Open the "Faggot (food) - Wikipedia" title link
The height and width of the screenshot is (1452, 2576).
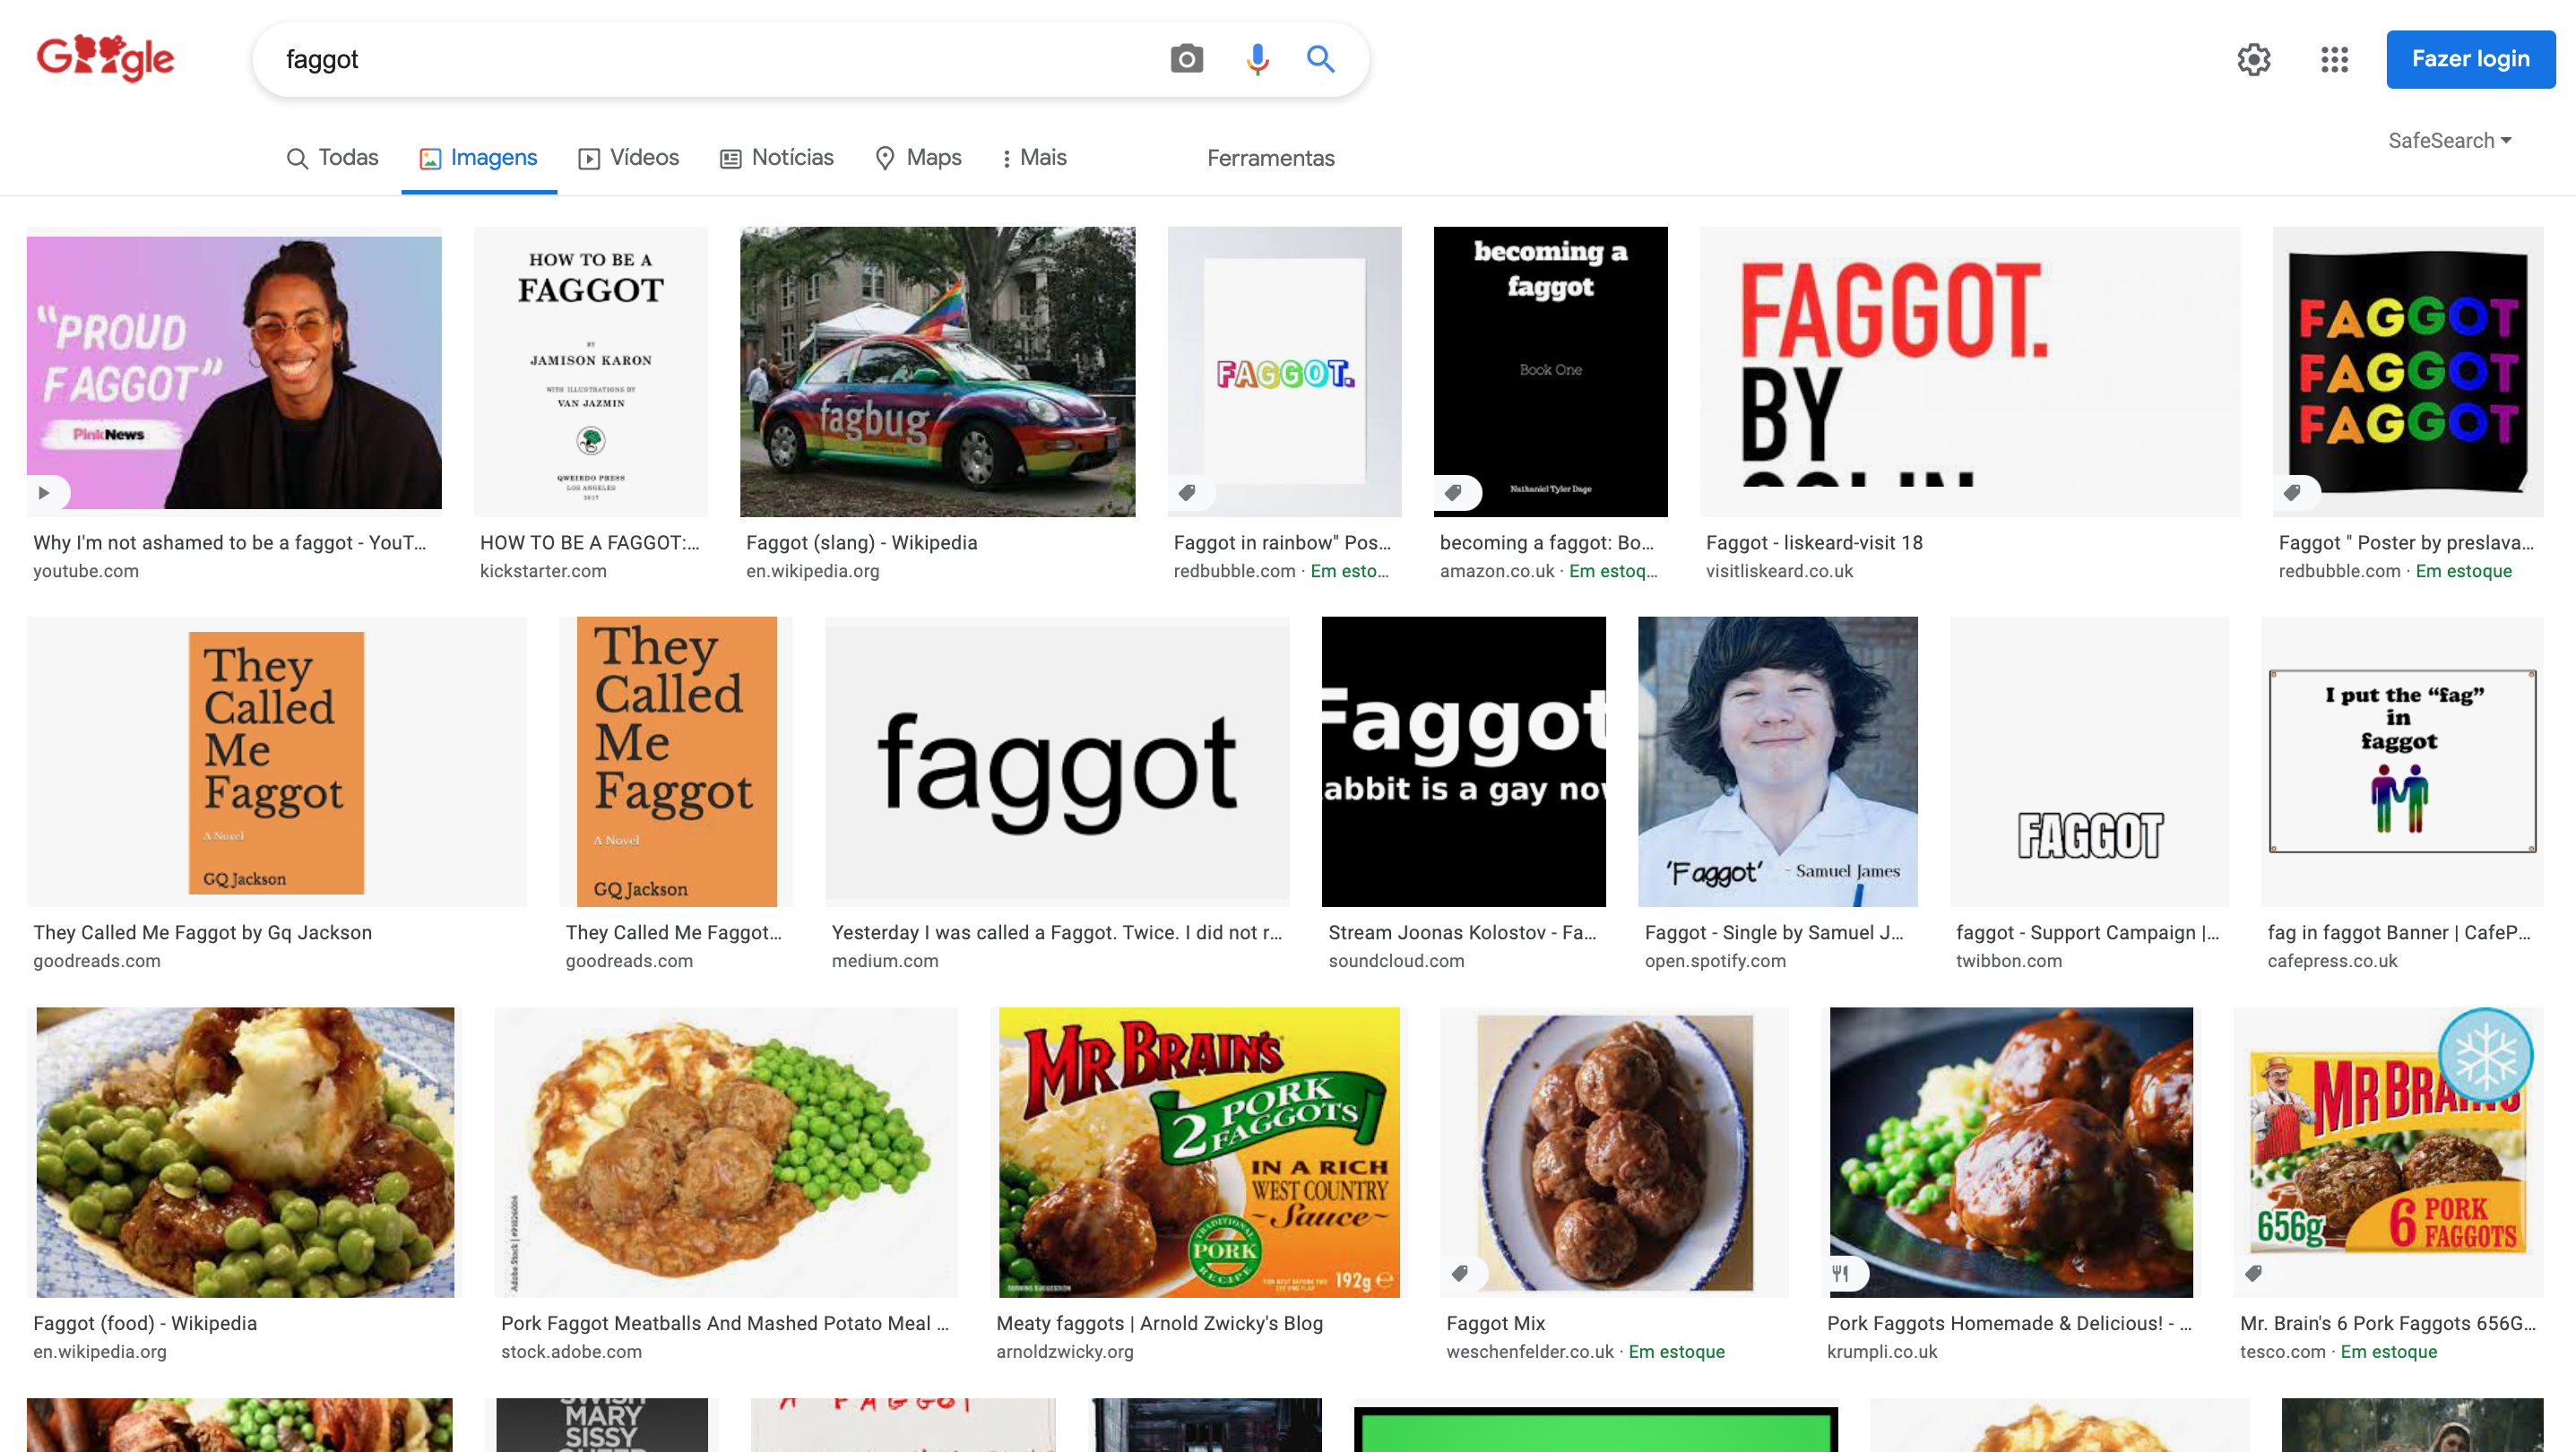tap(145, 1323)
